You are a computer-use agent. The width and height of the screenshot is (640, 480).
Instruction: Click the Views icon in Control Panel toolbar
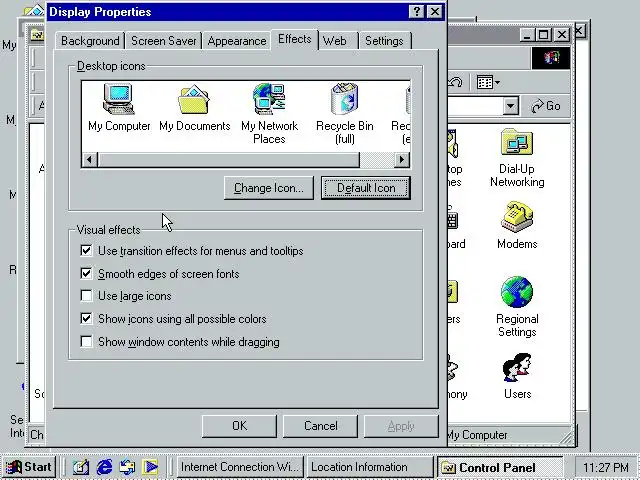(x=484, y=82)
